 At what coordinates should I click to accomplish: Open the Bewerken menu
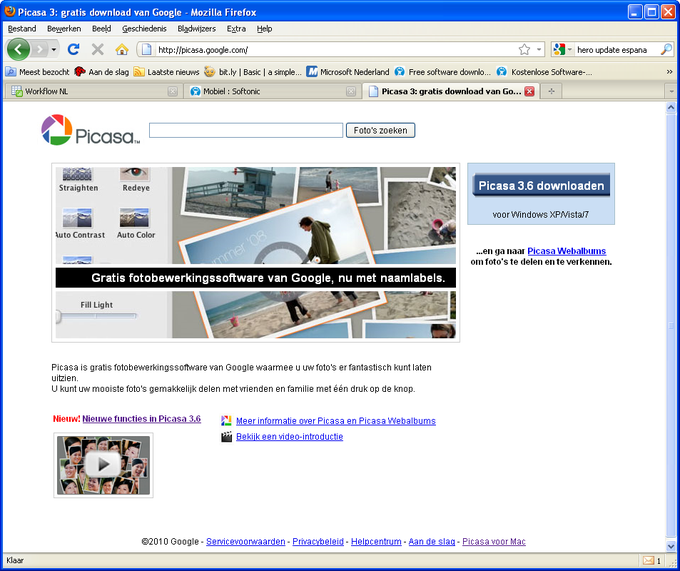click(x=64, y=29)
